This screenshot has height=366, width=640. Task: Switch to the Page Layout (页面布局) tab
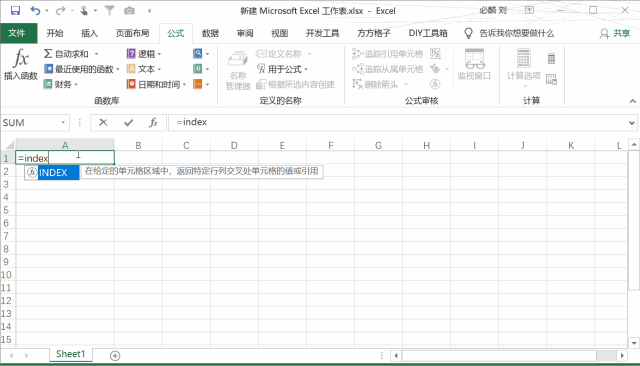click(x=132, y=33)
